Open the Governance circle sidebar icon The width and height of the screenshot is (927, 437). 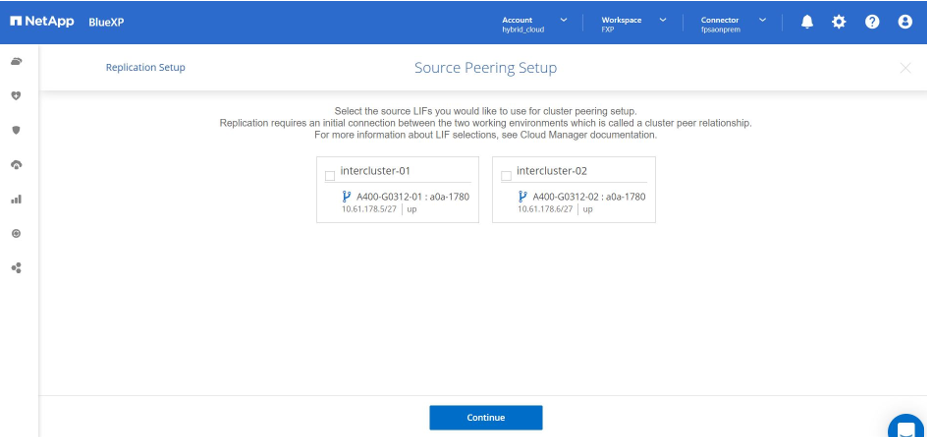click(16, 233)
